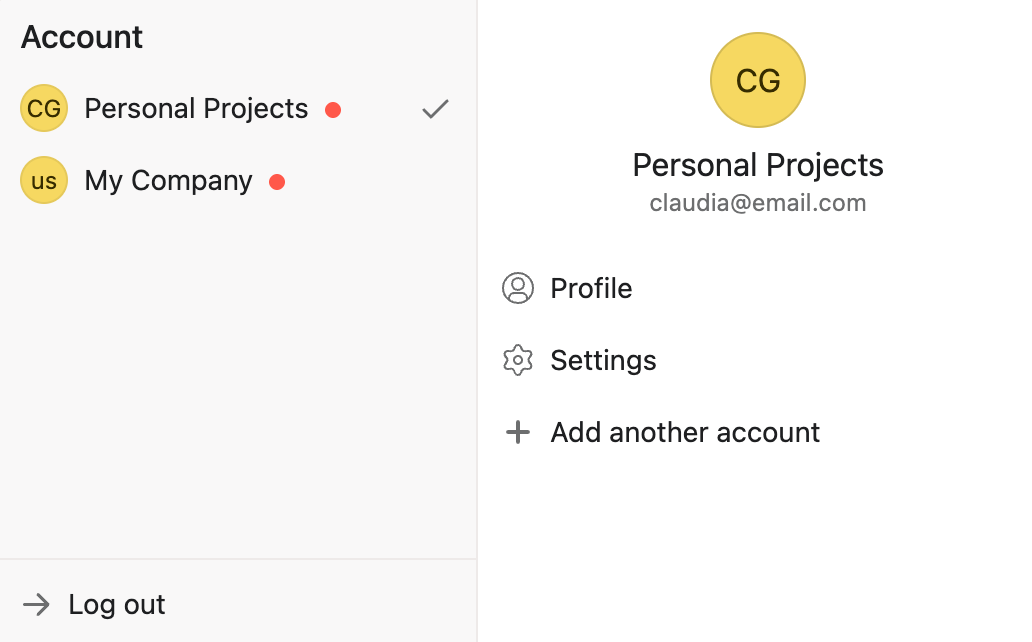Click the Personal Projects heading under avatar

tap(757, 165)
